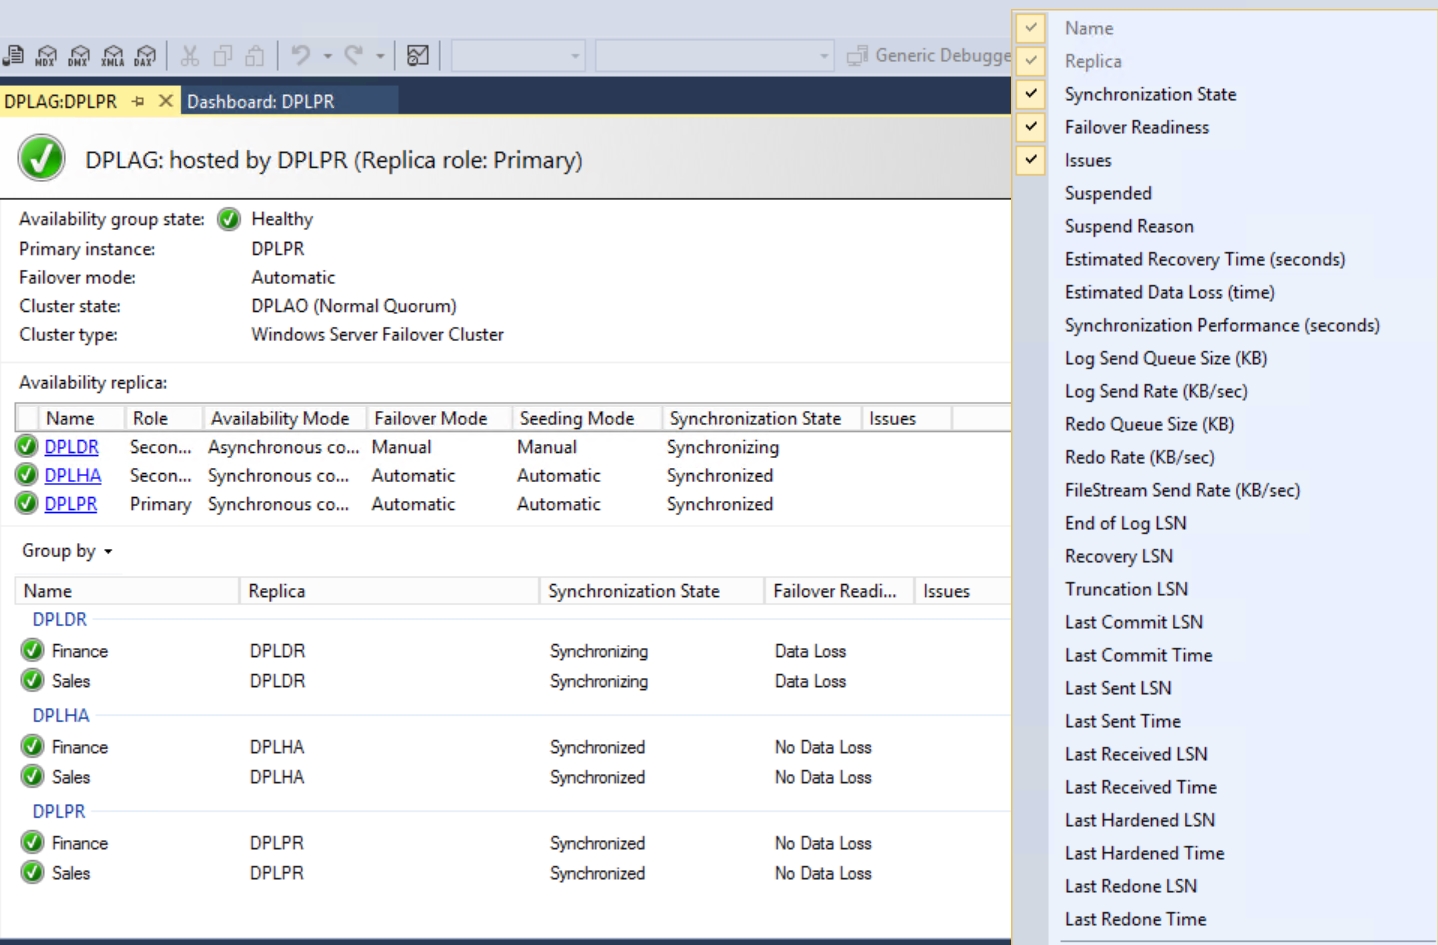Sort replicas by Seeding Mode column
1438x945 pixels.
(587, 418)
